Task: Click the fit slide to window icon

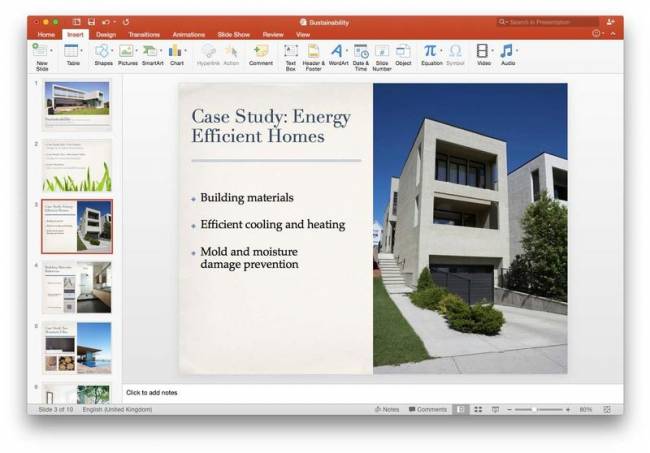Action: pos(607,409)
